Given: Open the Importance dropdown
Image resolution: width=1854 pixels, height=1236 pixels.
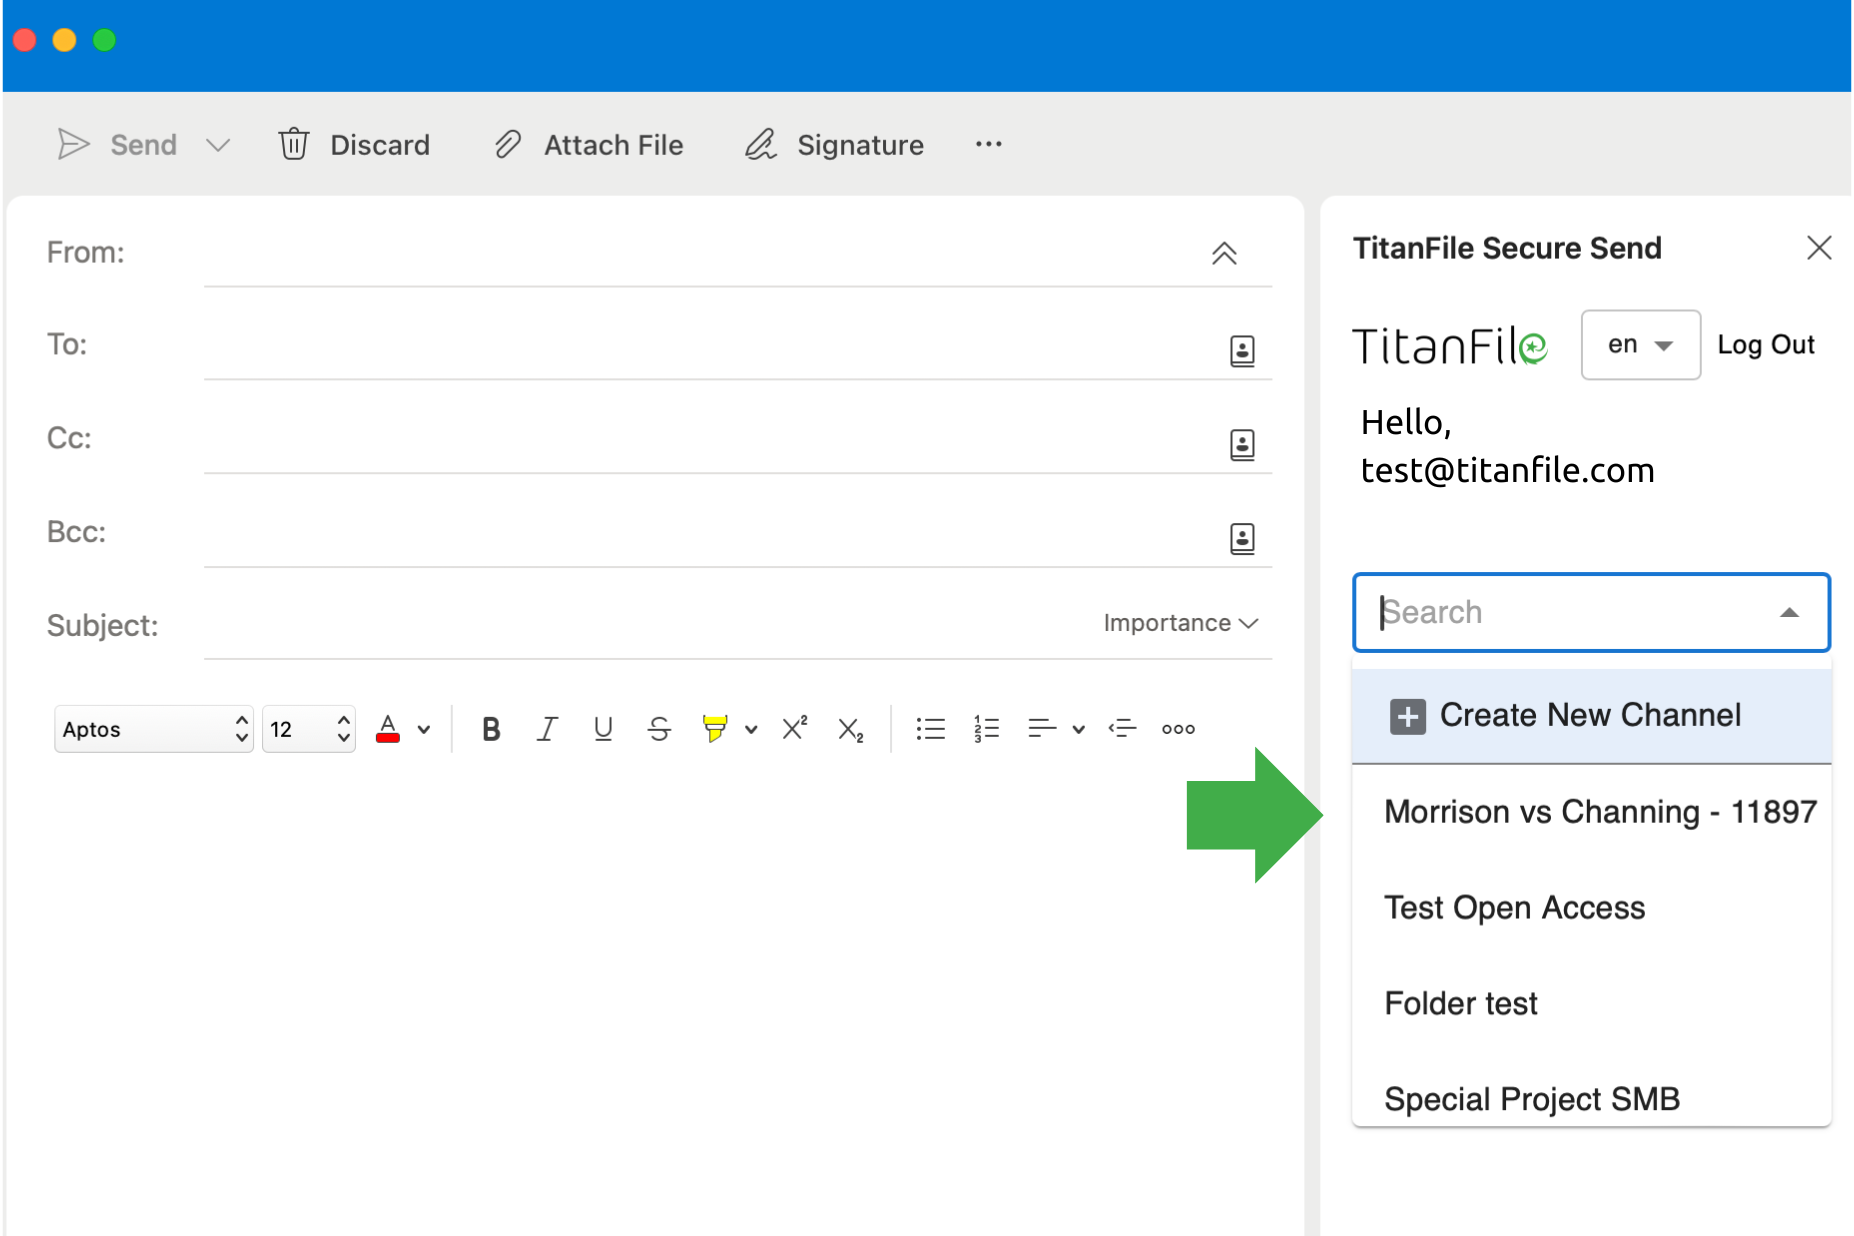Looking at the screenshot, I should point(1180,623).
